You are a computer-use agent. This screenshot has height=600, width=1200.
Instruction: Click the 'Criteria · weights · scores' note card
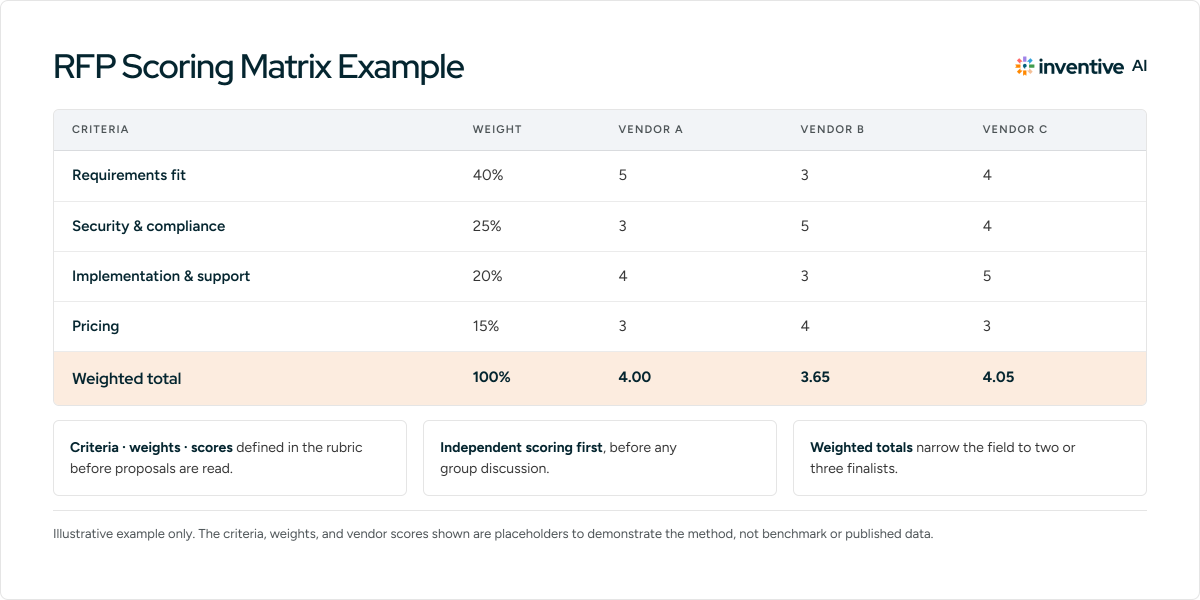230,458
